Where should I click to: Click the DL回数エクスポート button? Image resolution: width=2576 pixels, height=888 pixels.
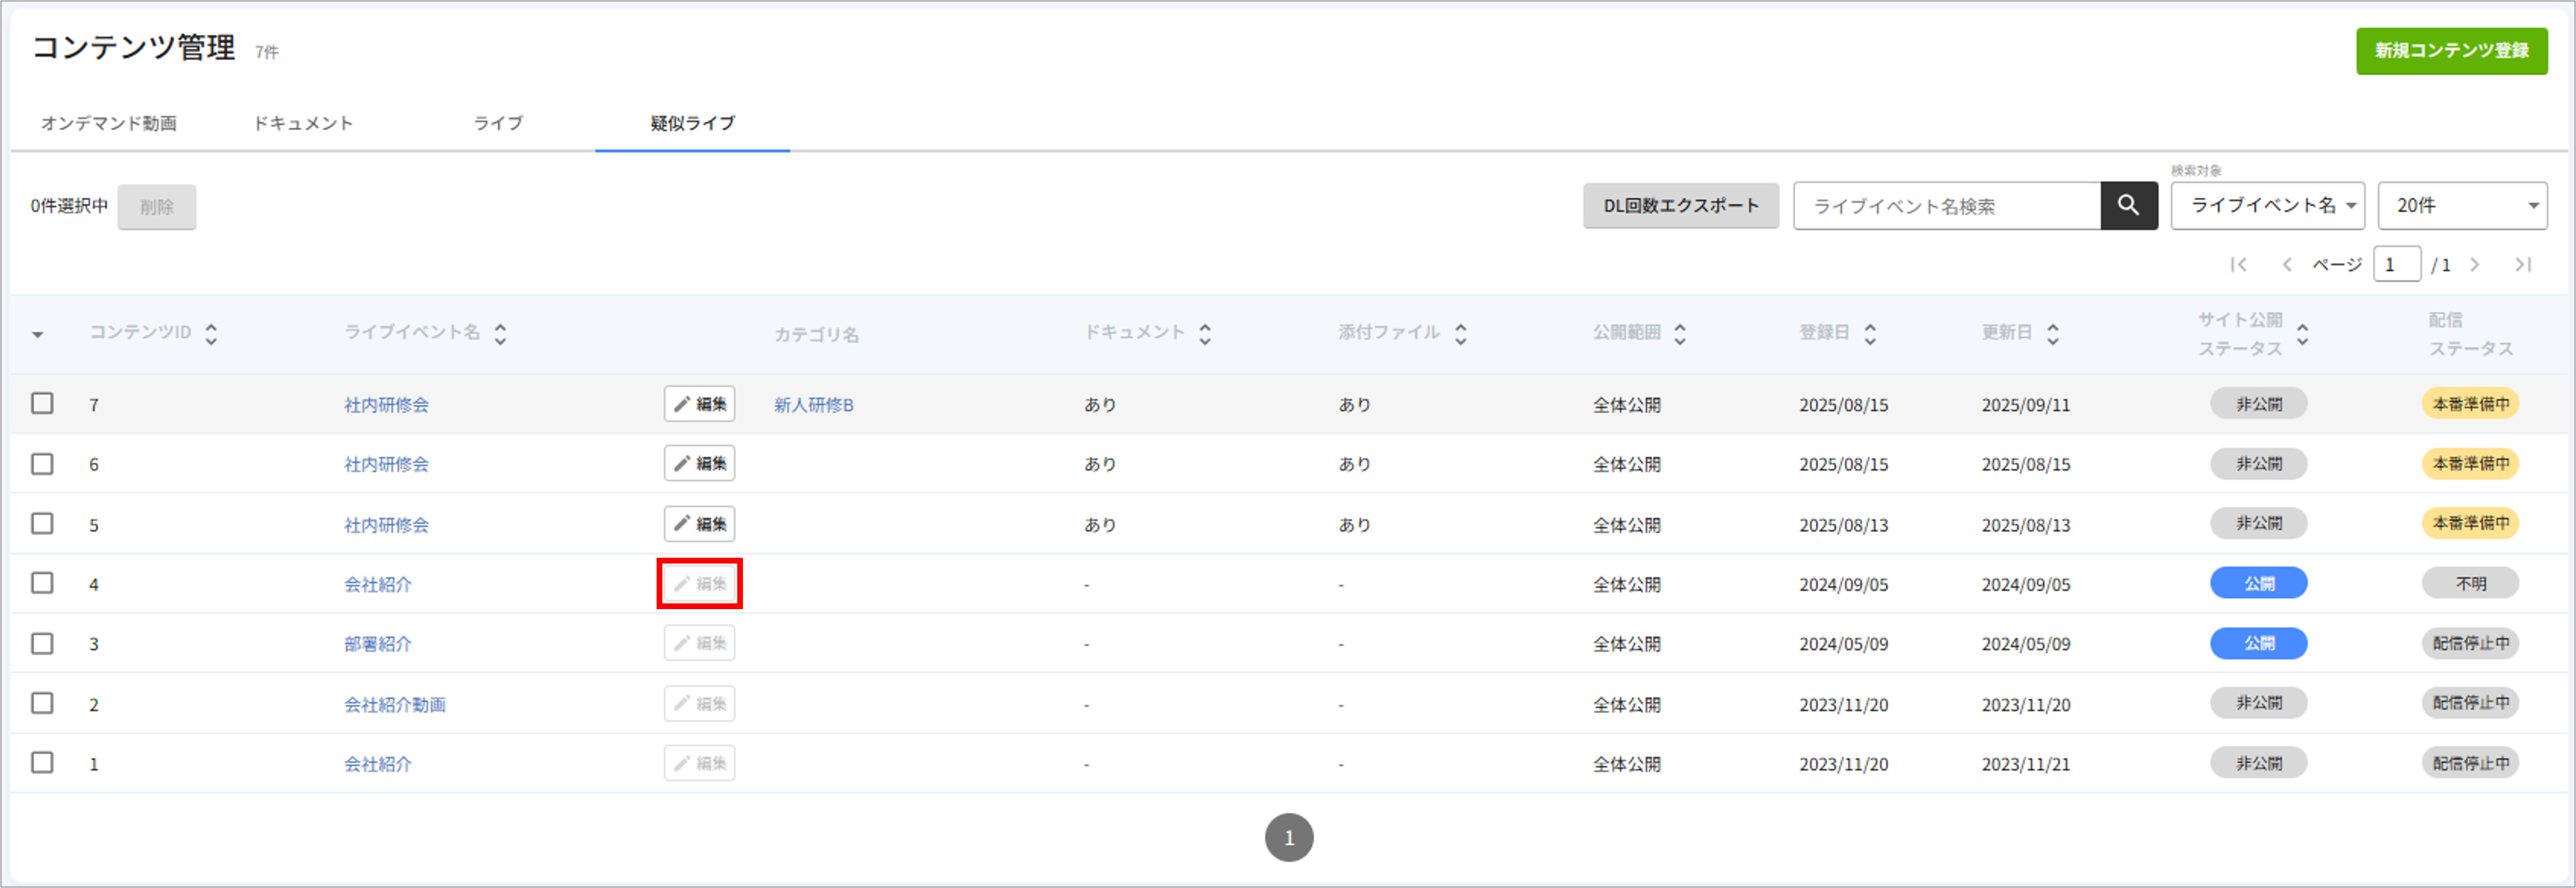(x=1681, y=206)
